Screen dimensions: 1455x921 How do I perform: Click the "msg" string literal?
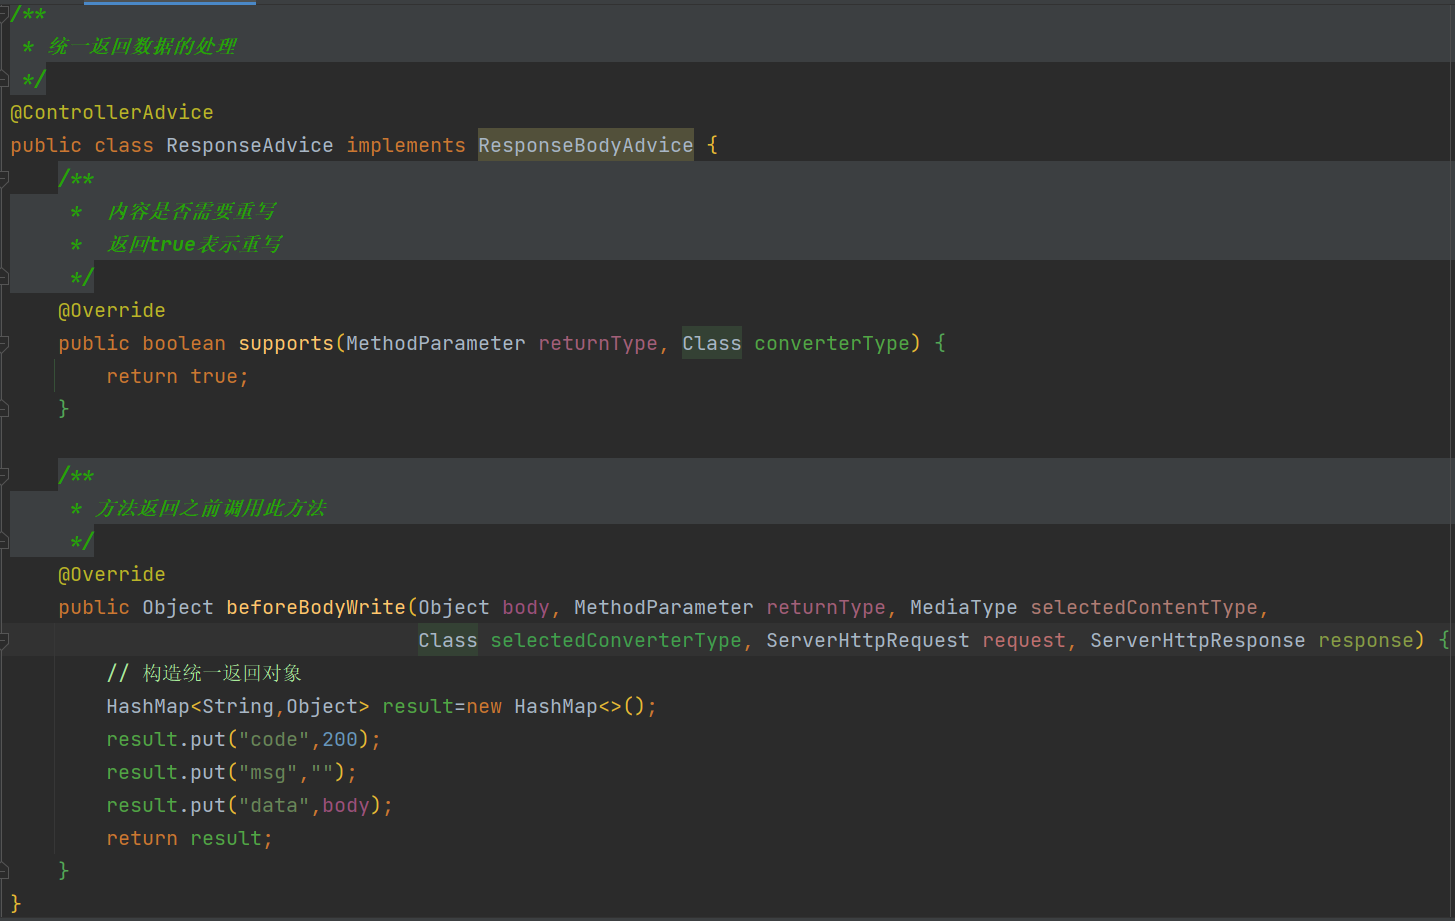coord(268,772)
